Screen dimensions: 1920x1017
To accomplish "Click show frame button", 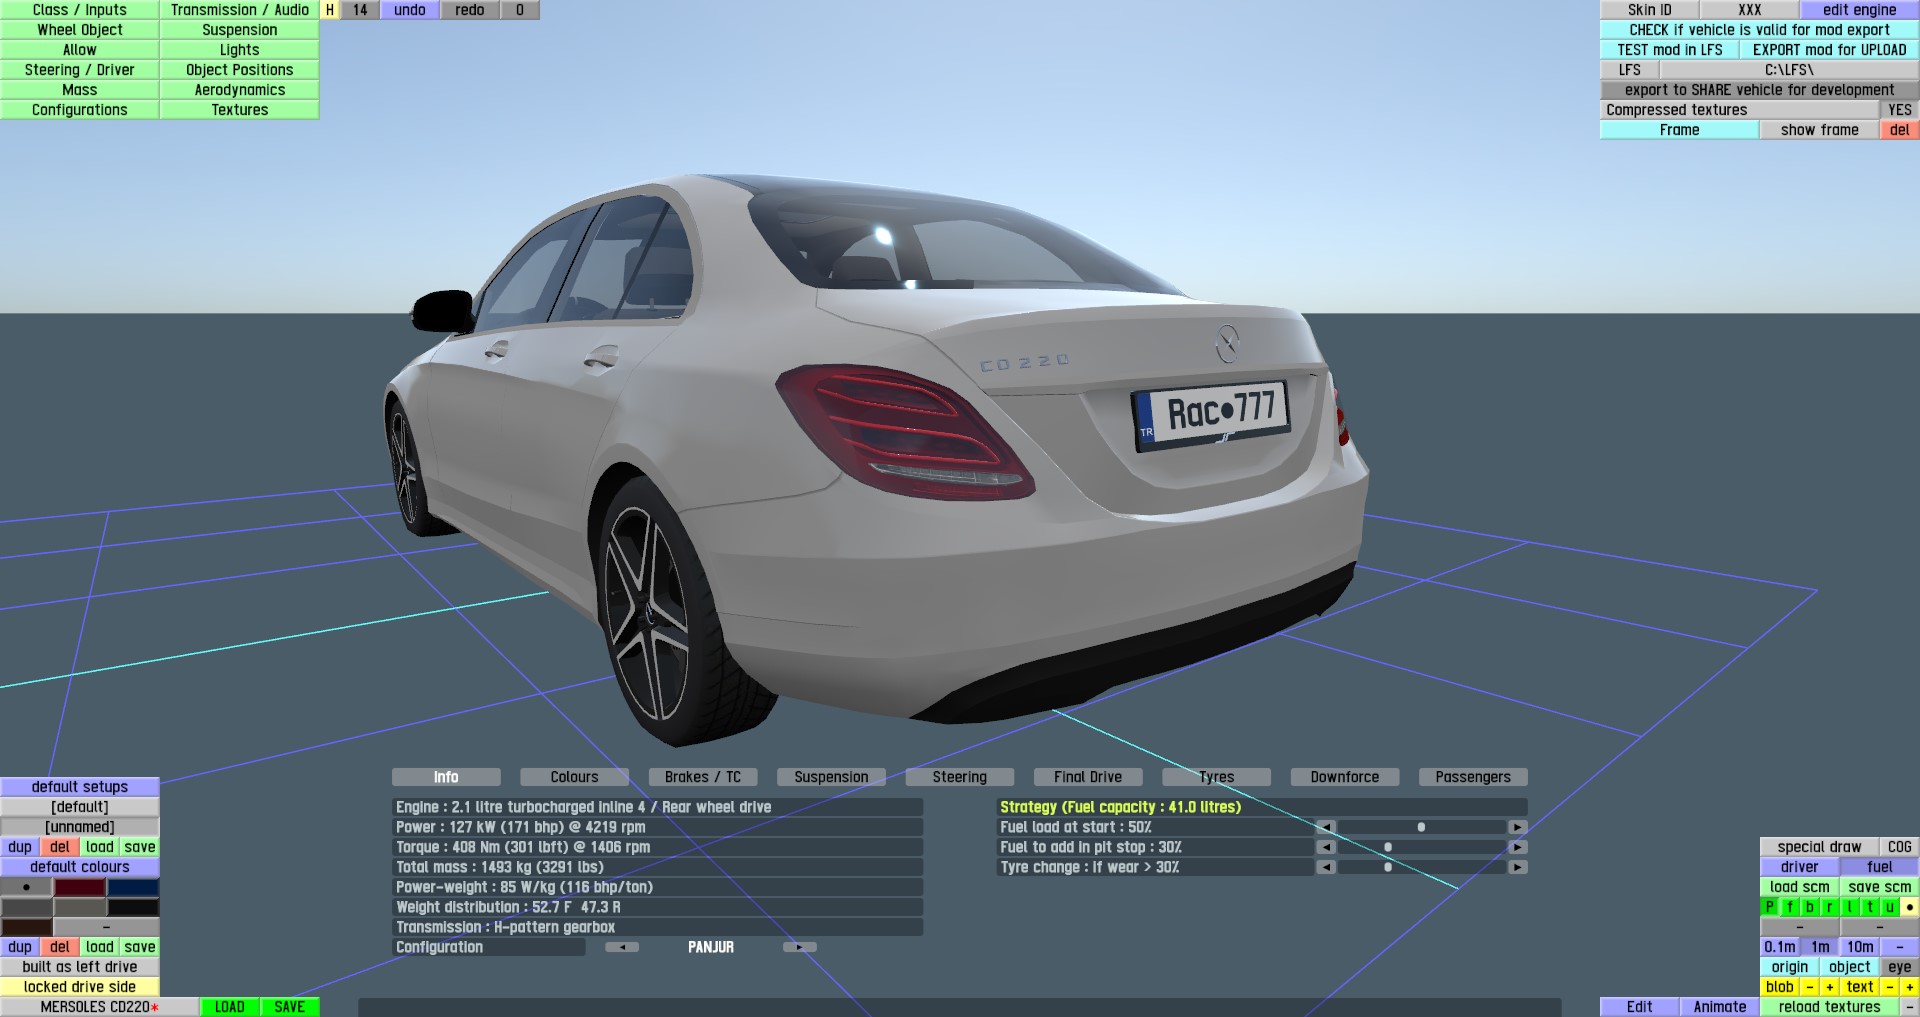I will point(1820,130).
